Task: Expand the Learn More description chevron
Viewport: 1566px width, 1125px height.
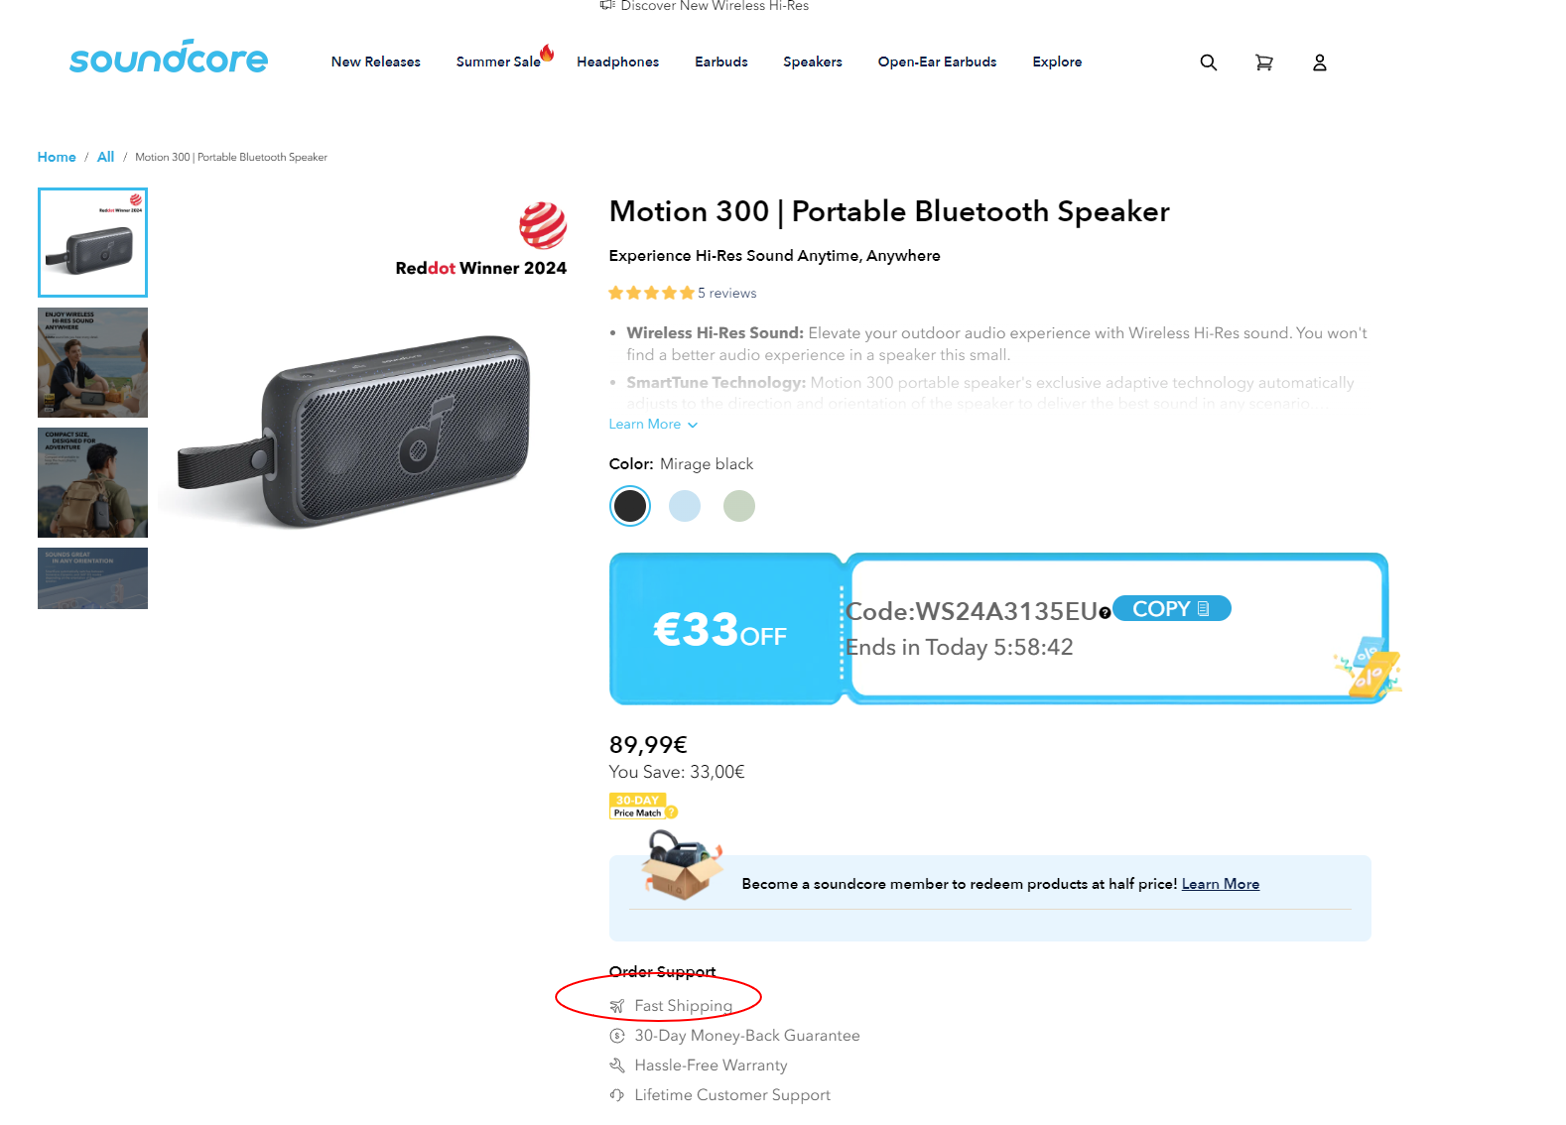Action: (692, 425)
